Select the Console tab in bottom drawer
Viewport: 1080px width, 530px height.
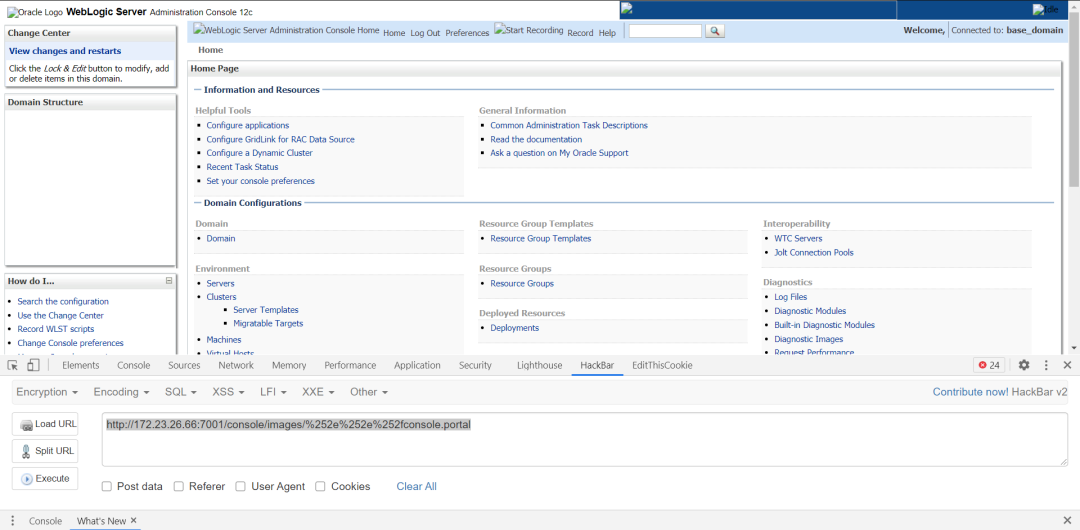pos(45,521)
